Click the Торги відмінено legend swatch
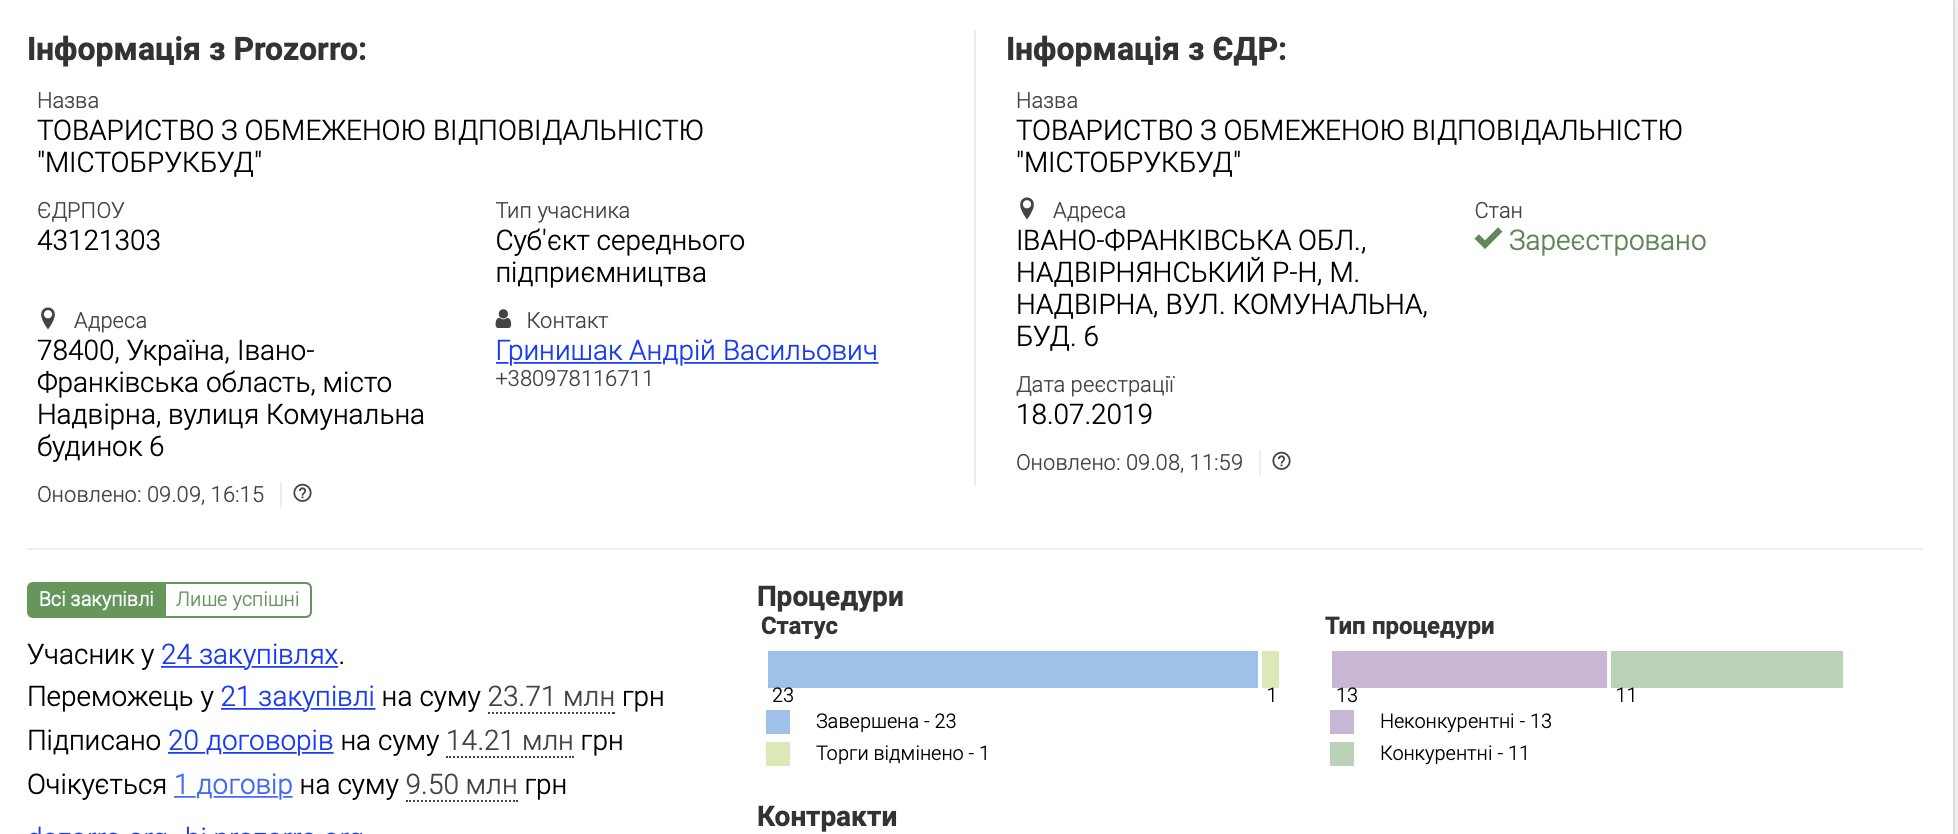The width and height of the screenshot is (1958, 834). coord(778,753)
